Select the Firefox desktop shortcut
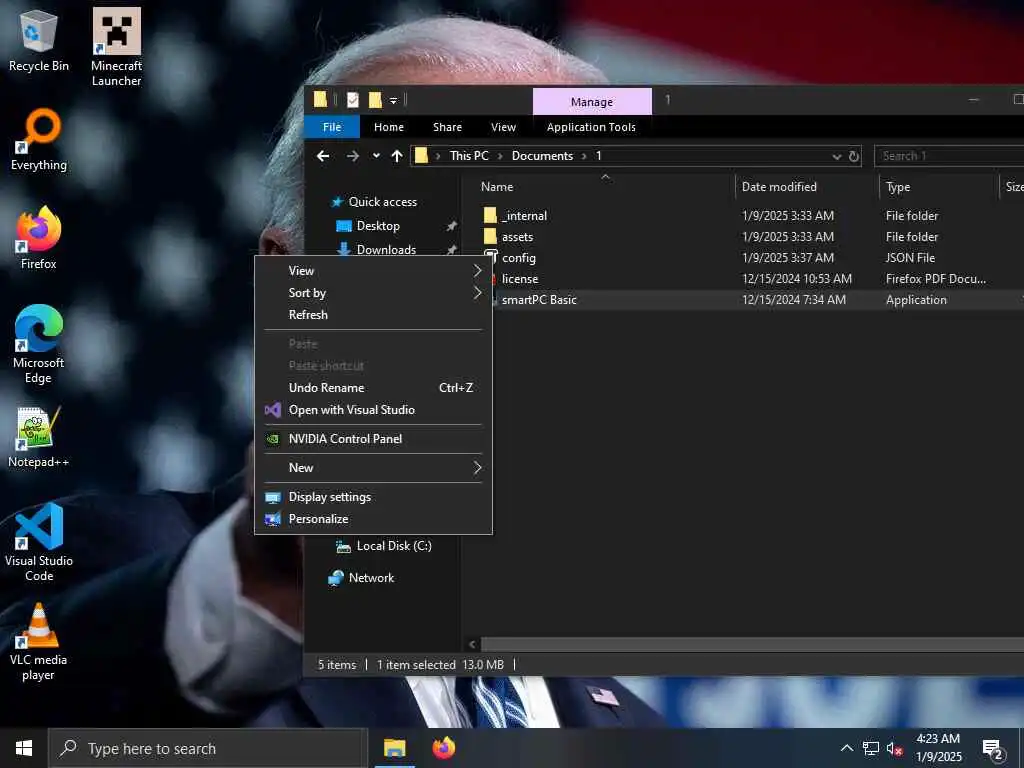The width and height of the screenshot is (1024, 768). pyautogui.click(x=39, y=238)
